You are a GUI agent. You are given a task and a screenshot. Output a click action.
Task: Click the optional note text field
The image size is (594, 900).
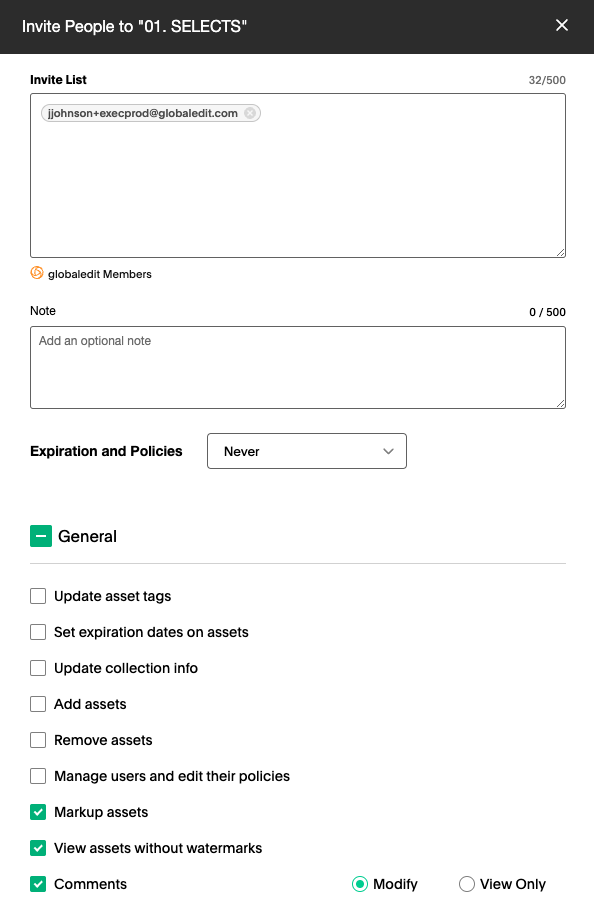[298, 367]
